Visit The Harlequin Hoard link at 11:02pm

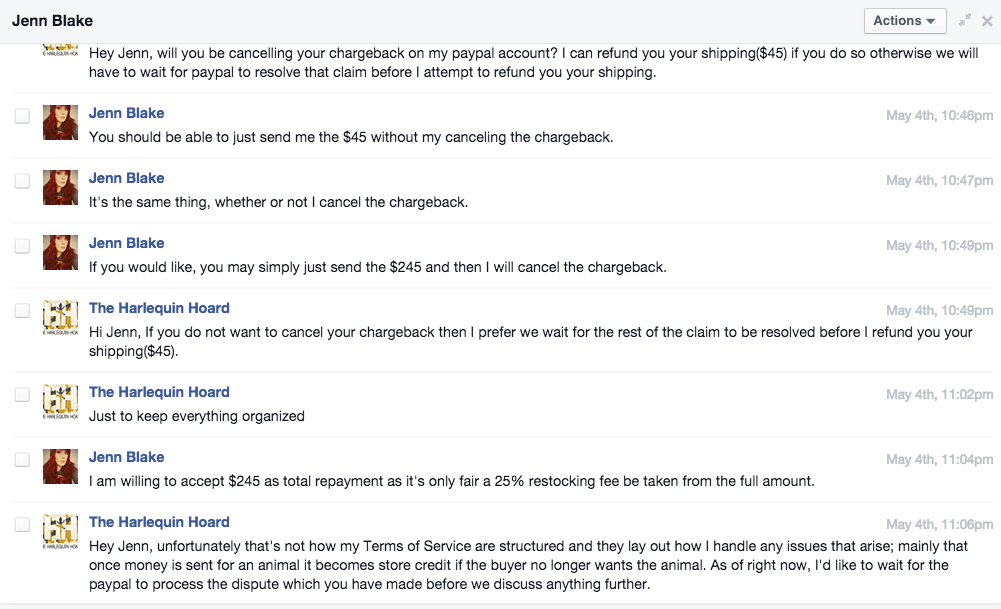point(159,392)
